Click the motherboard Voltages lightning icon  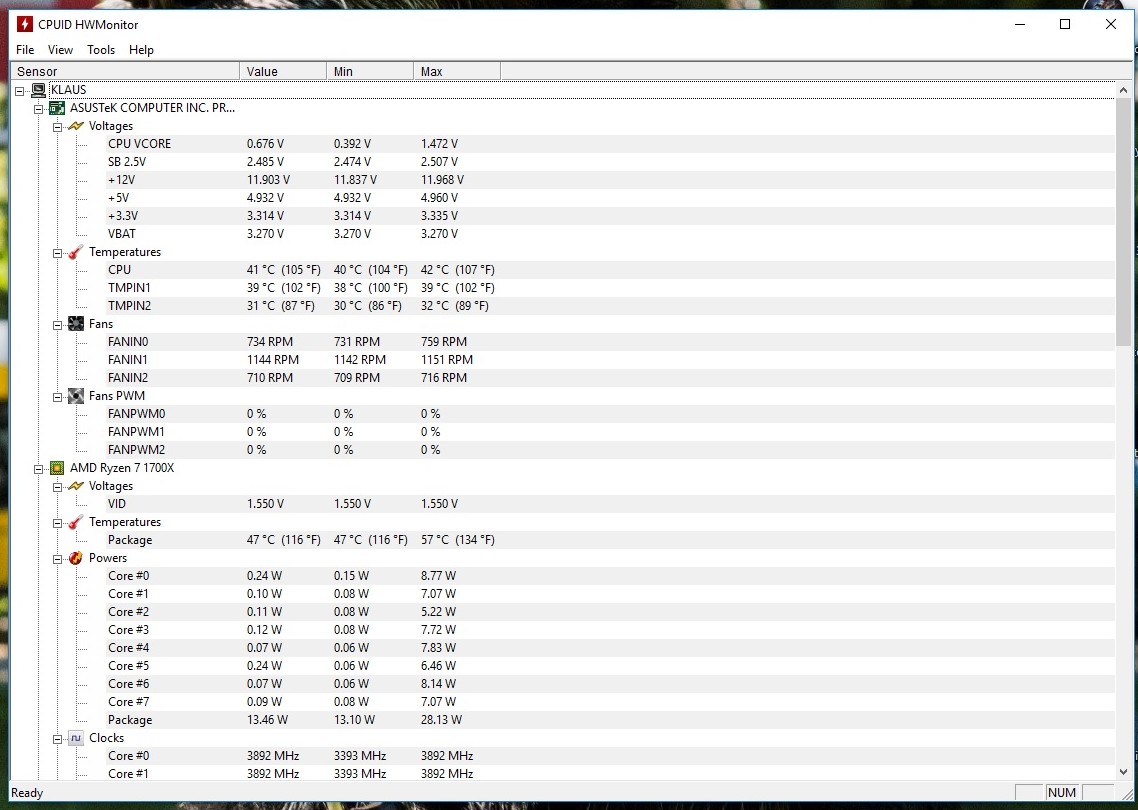[75, 126]
